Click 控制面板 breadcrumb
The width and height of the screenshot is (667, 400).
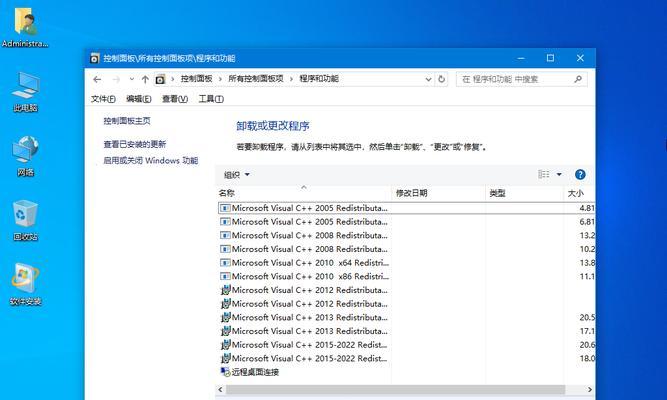196,79
